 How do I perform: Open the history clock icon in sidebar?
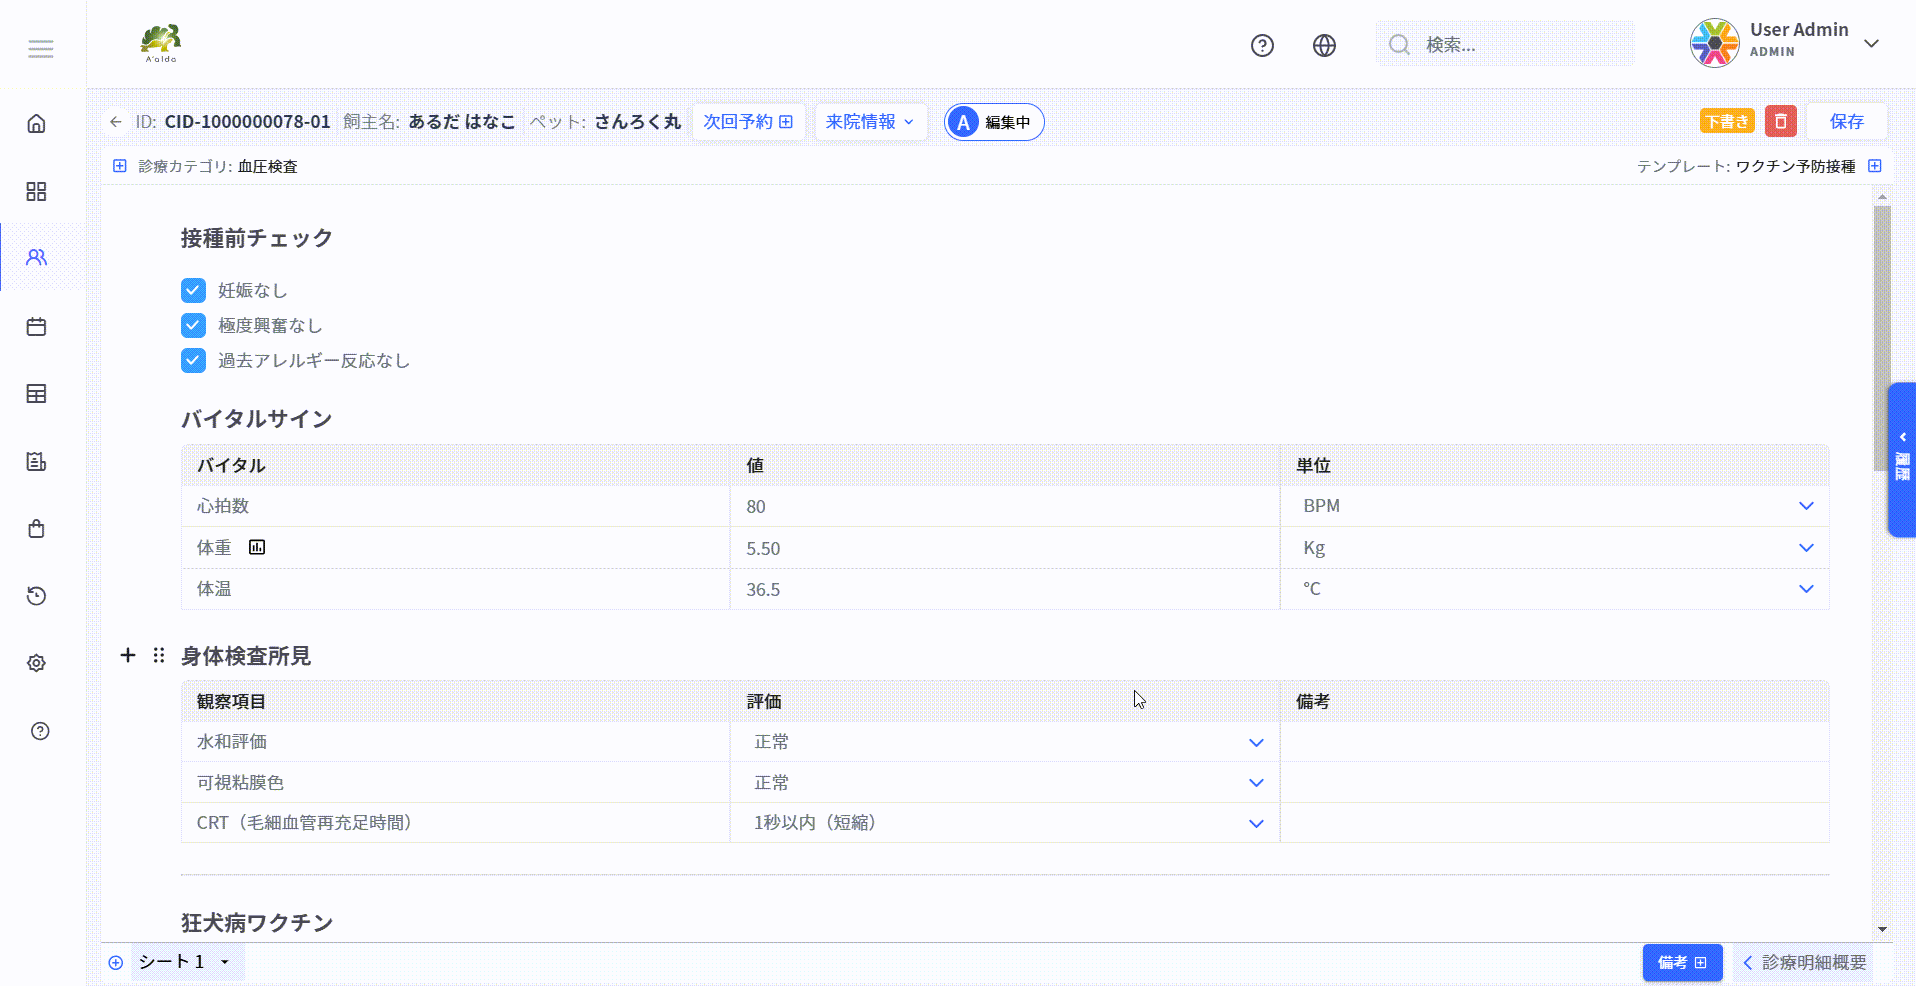(x=37, y=596)
